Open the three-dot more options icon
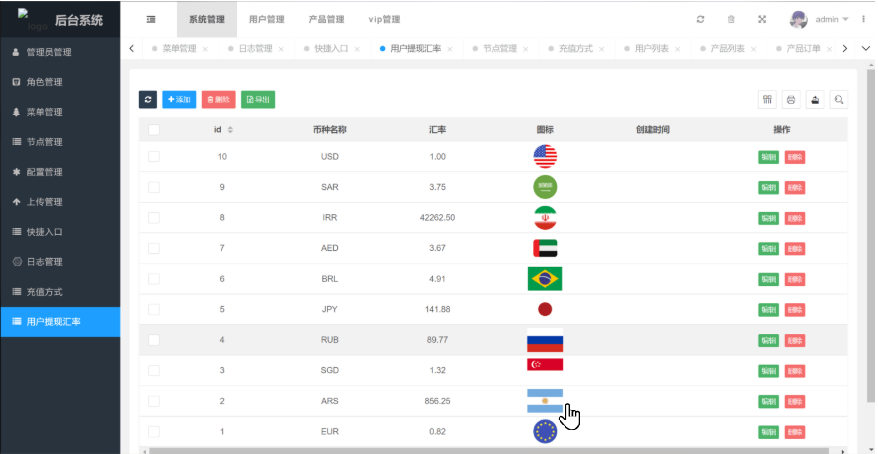878x454 pixels. click(x=863, y=20)
